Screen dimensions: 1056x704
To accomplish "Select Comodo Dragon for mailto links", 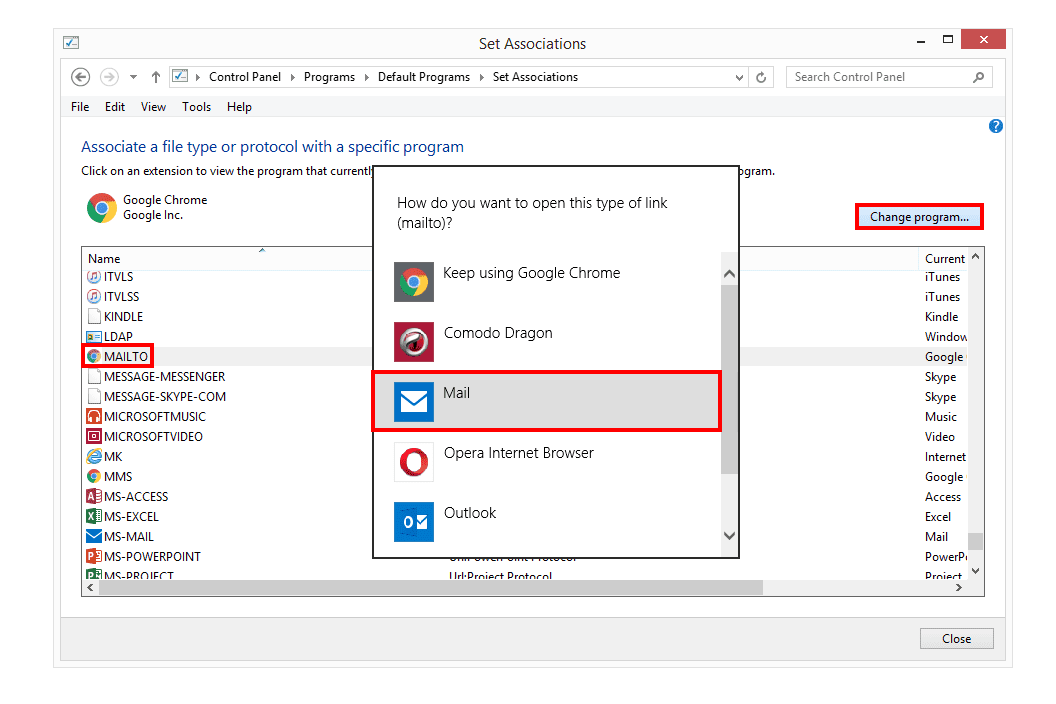I will coord(547,342).
